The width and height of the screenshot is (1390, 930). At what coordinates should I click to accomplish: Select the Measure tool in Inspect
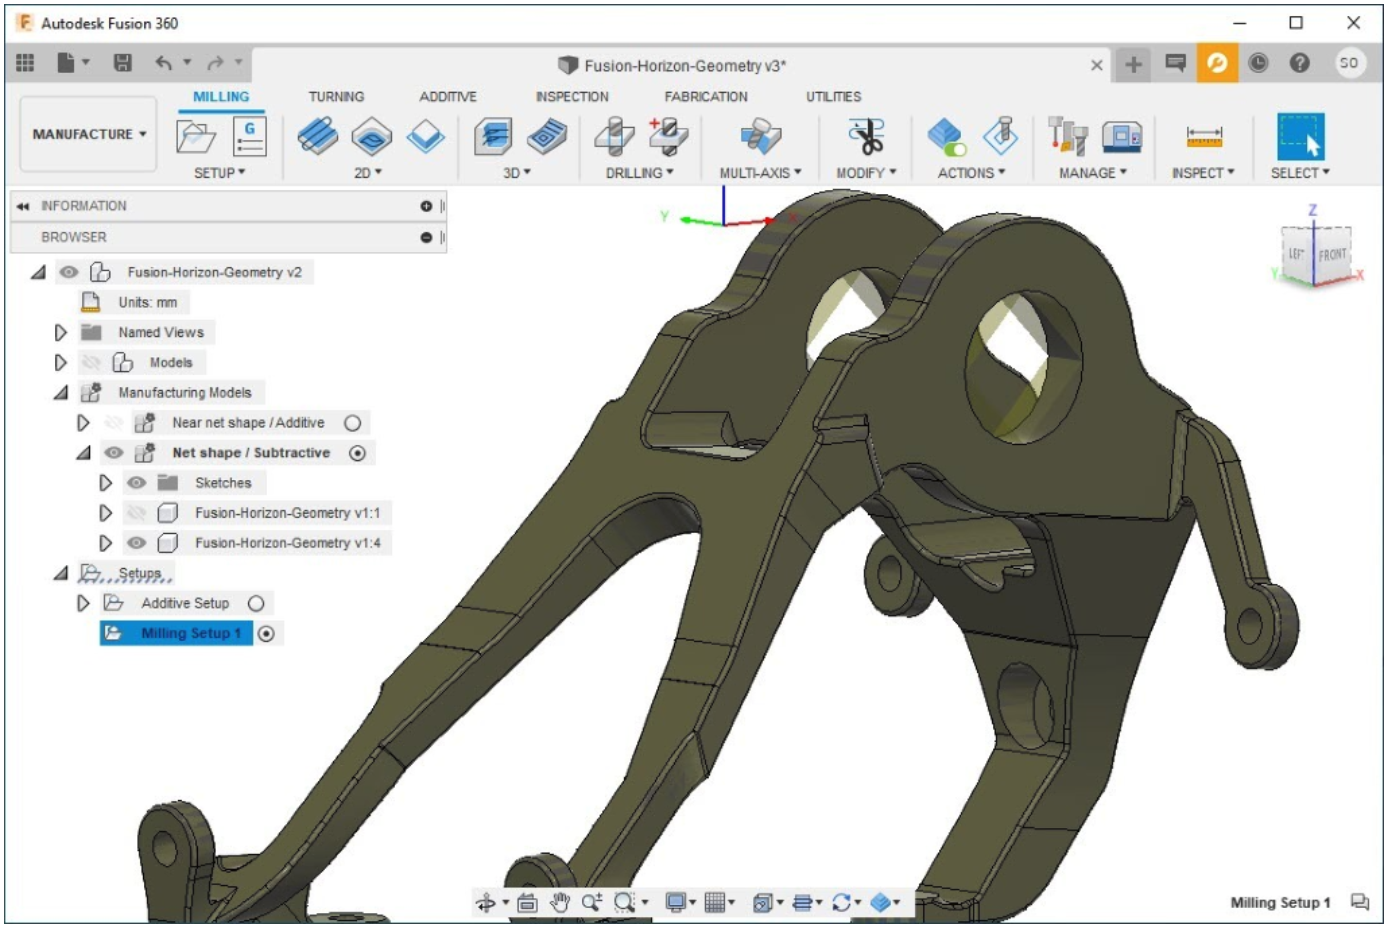(1203, 136)
